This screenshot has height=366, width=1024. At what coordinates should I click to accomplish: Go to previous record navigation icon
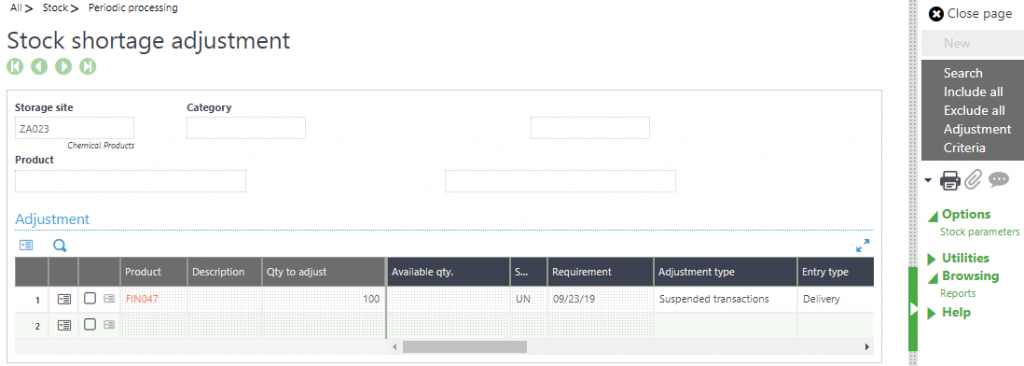click(39, 66)
